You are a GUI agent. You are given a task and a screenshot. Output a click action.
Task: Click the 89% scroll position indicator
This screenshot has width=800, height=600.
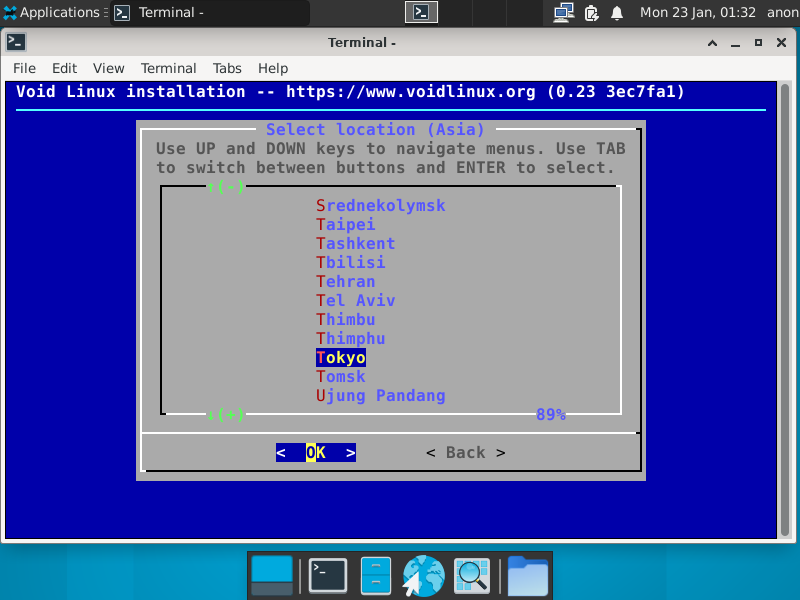click(551, 415)
